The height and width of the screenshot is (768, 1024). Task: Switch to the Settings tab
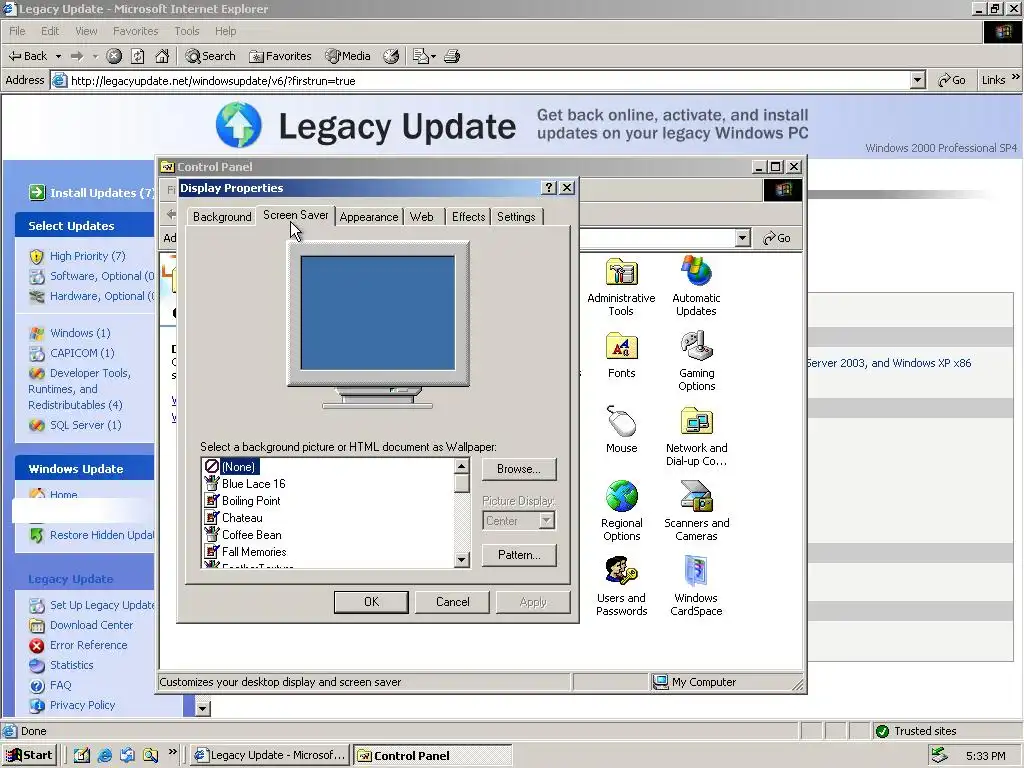pos(516,217)
